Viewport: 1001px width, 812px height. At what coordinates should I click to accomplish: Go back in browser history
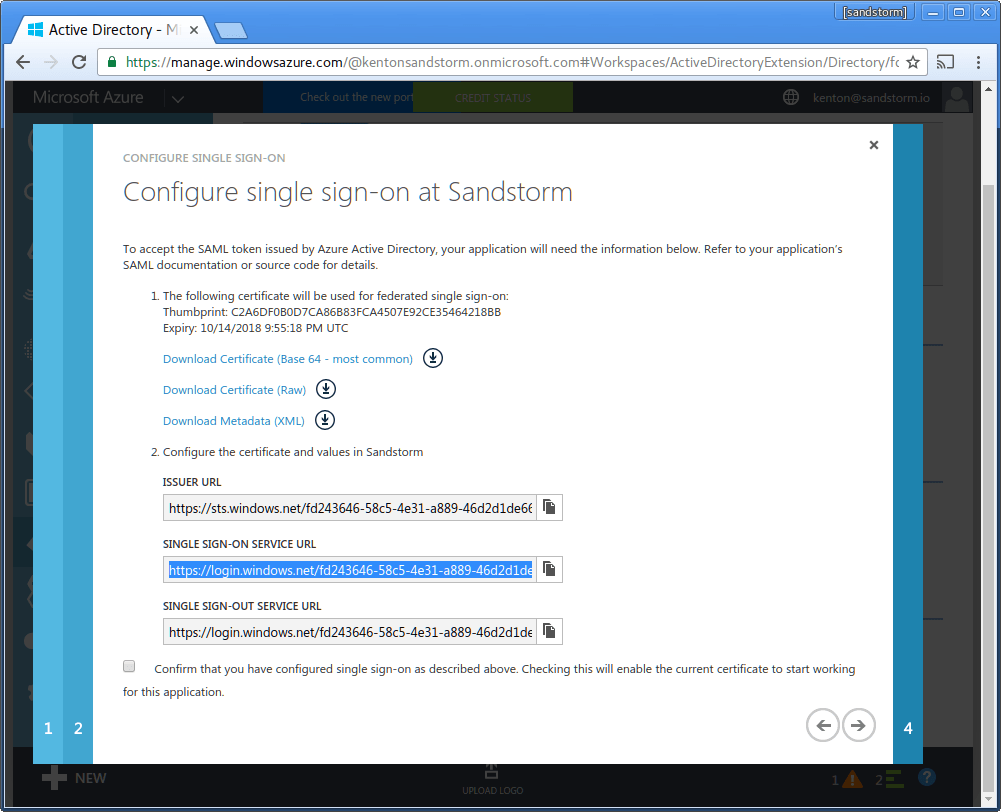tap(23, 62)
